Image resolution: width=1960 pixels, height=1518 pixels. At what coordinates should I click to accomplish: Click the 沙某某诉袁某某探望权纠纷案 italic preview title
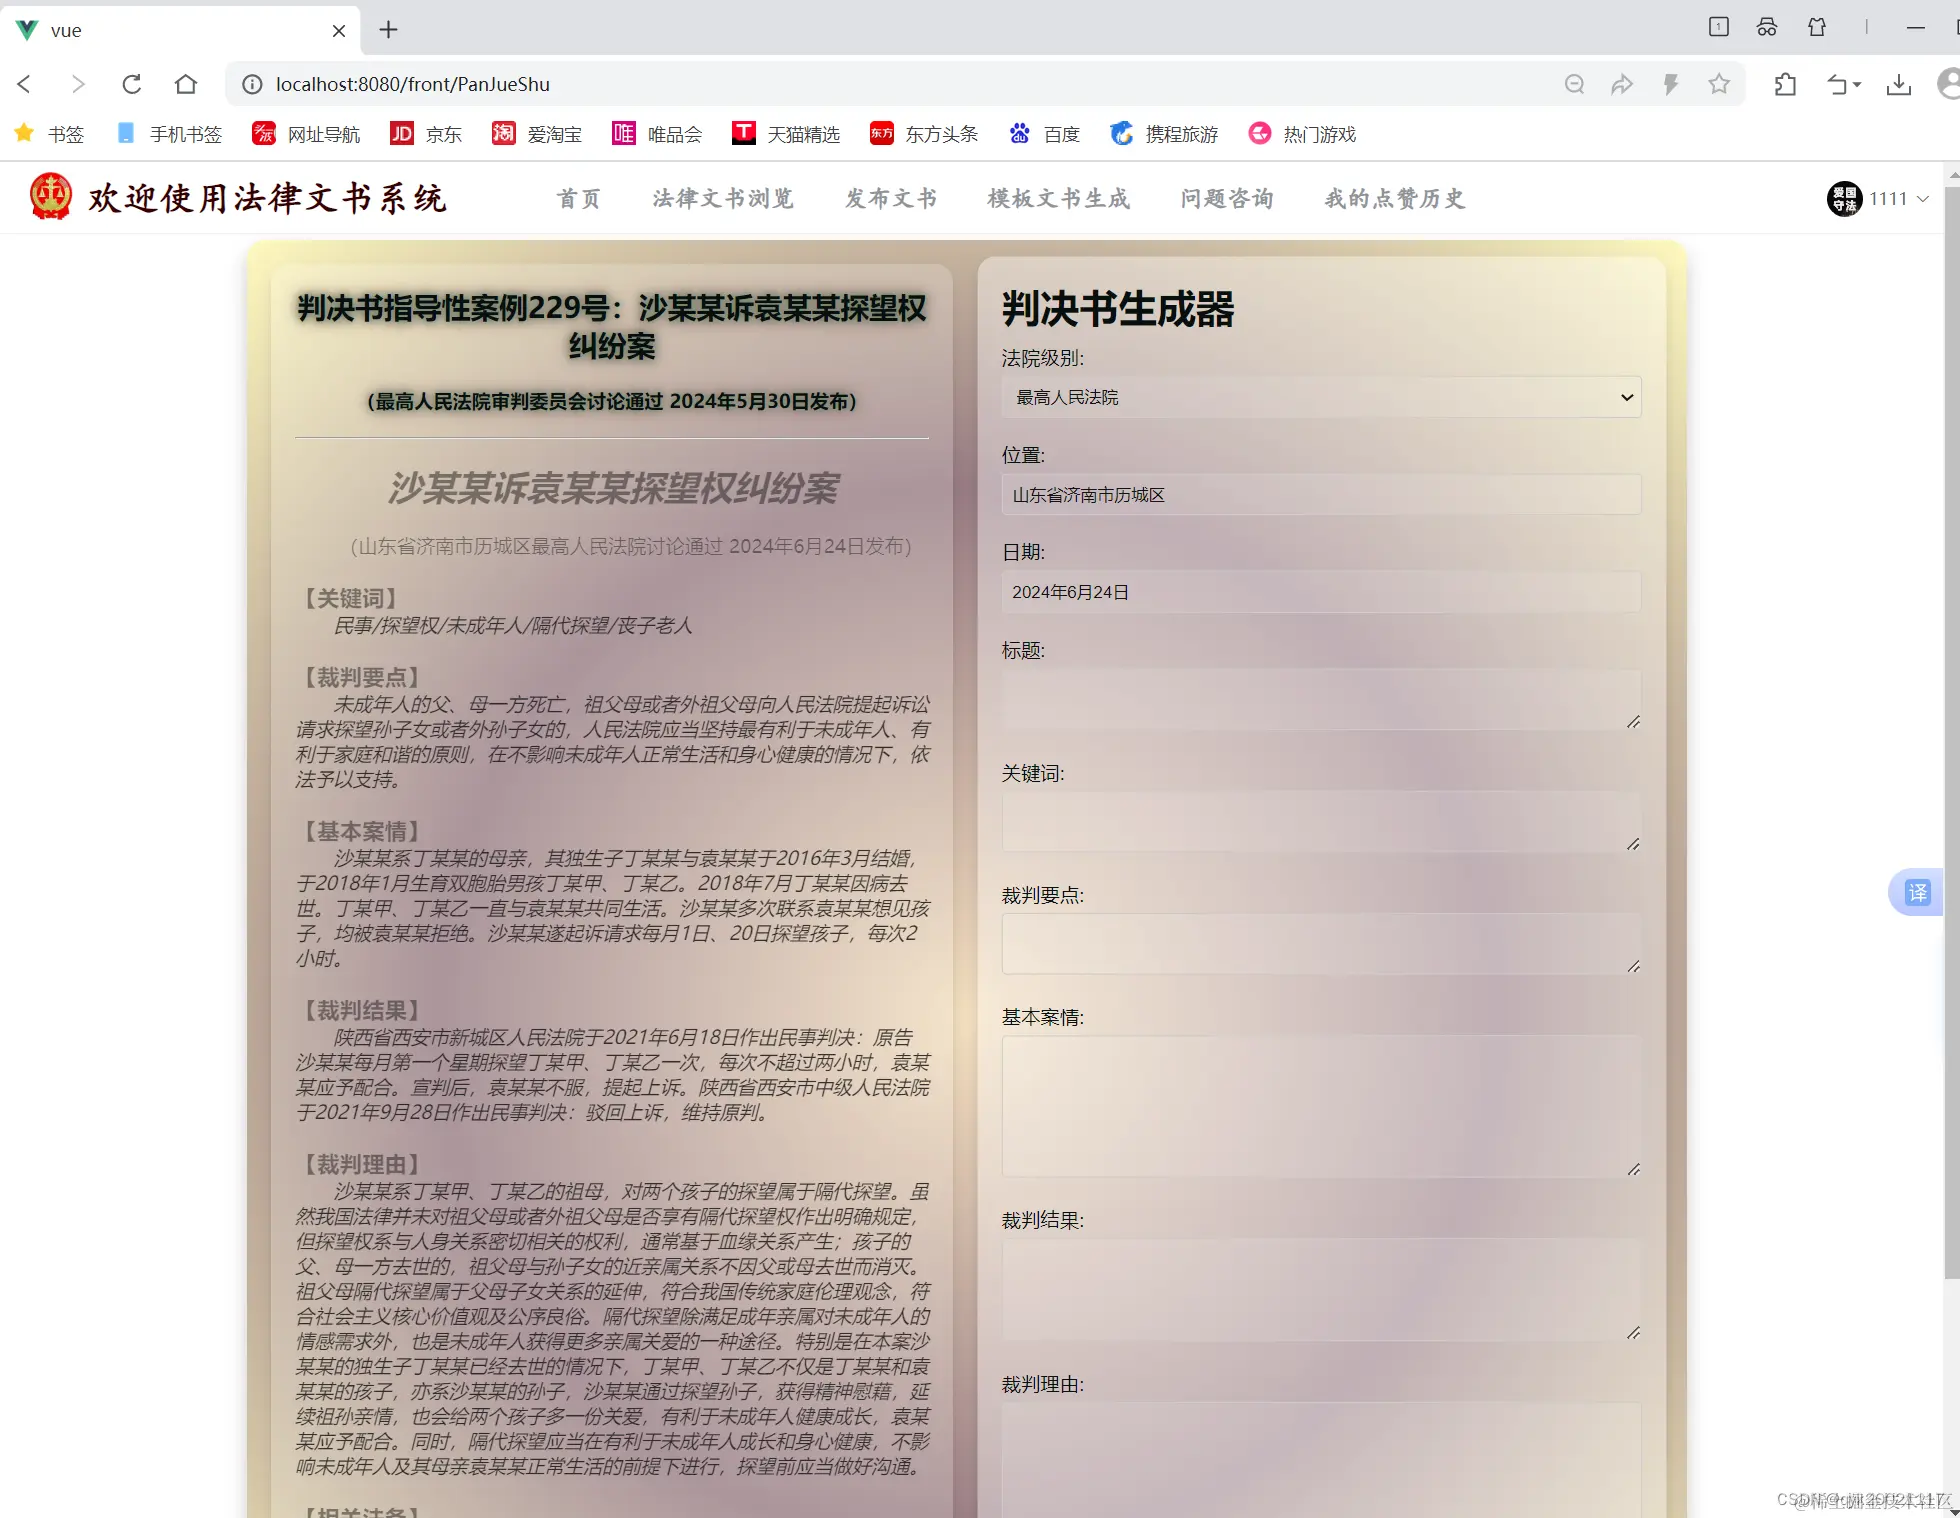point(612,488)
